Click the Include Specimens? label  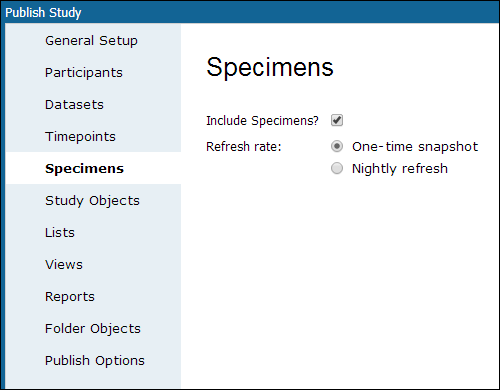[262, 121]
